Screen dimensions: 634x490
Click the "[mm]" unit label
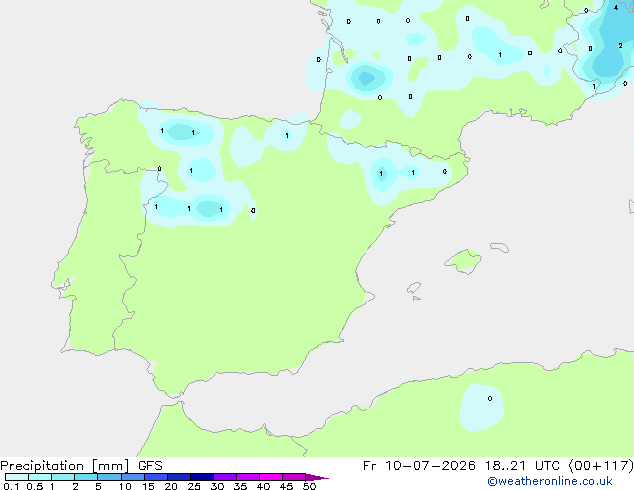[x=110, y=466]
